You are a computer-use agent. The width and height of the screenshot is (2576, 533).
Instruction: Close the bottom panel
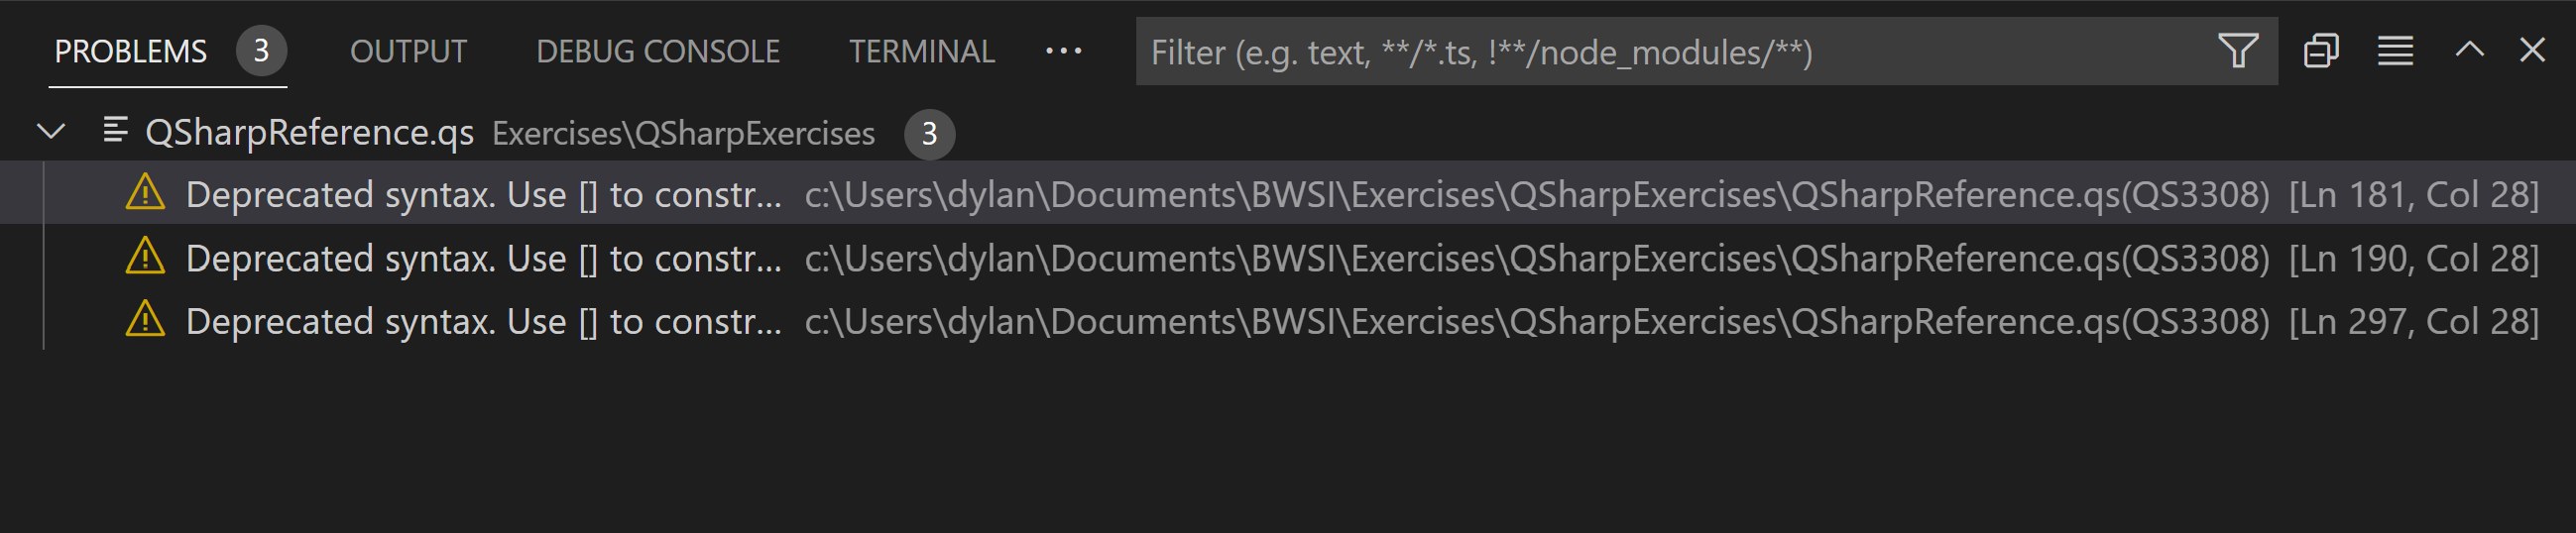(2531, 51)
